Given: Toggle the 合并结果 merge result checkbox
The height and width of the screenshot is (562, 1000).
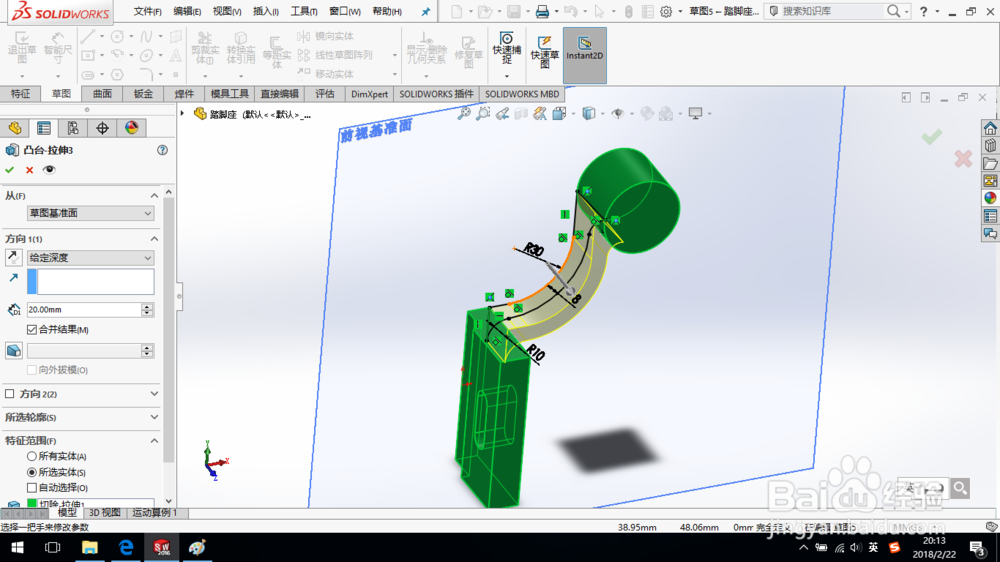Looking at the screenshot, I should pyautogui.click(x=32, y=329).
